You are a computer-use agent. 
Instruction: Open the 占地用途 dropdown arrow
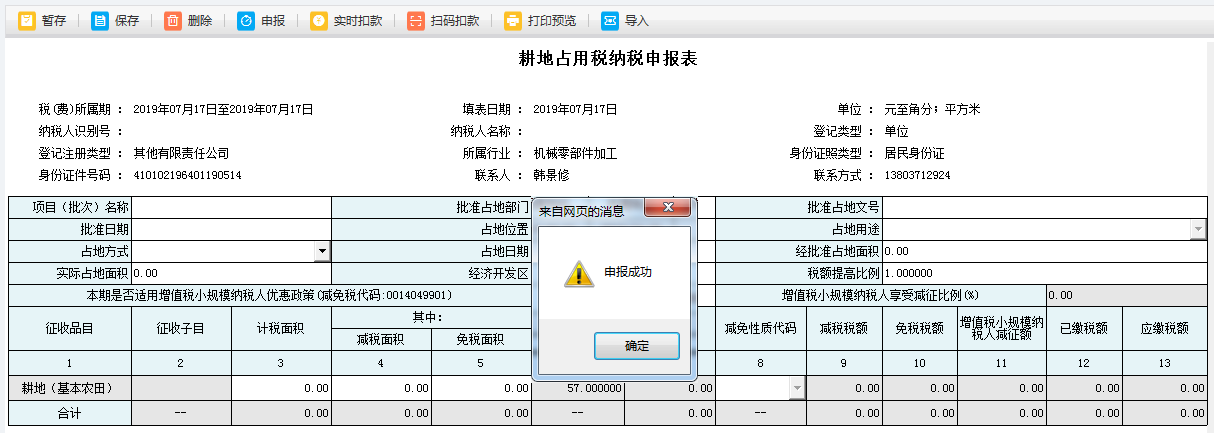[1198, 230]
